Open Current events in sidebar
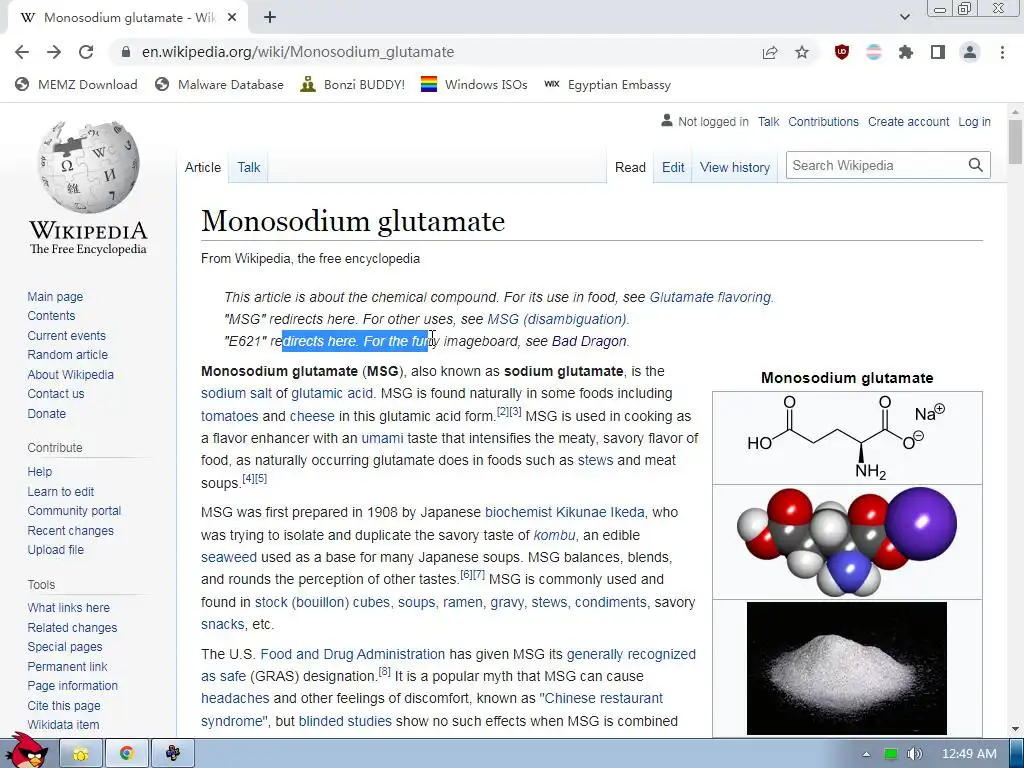 point(67,336)
